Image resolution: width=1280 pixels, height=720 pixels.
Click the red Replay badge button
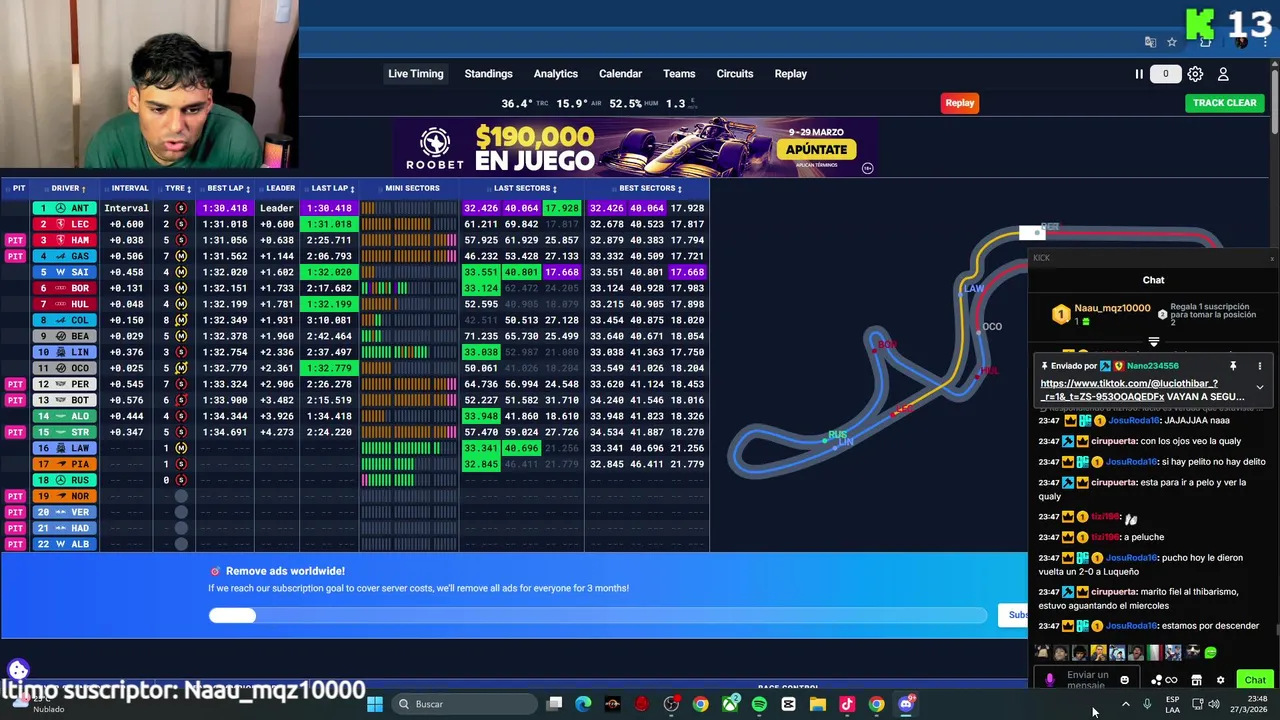coord(960,103)
